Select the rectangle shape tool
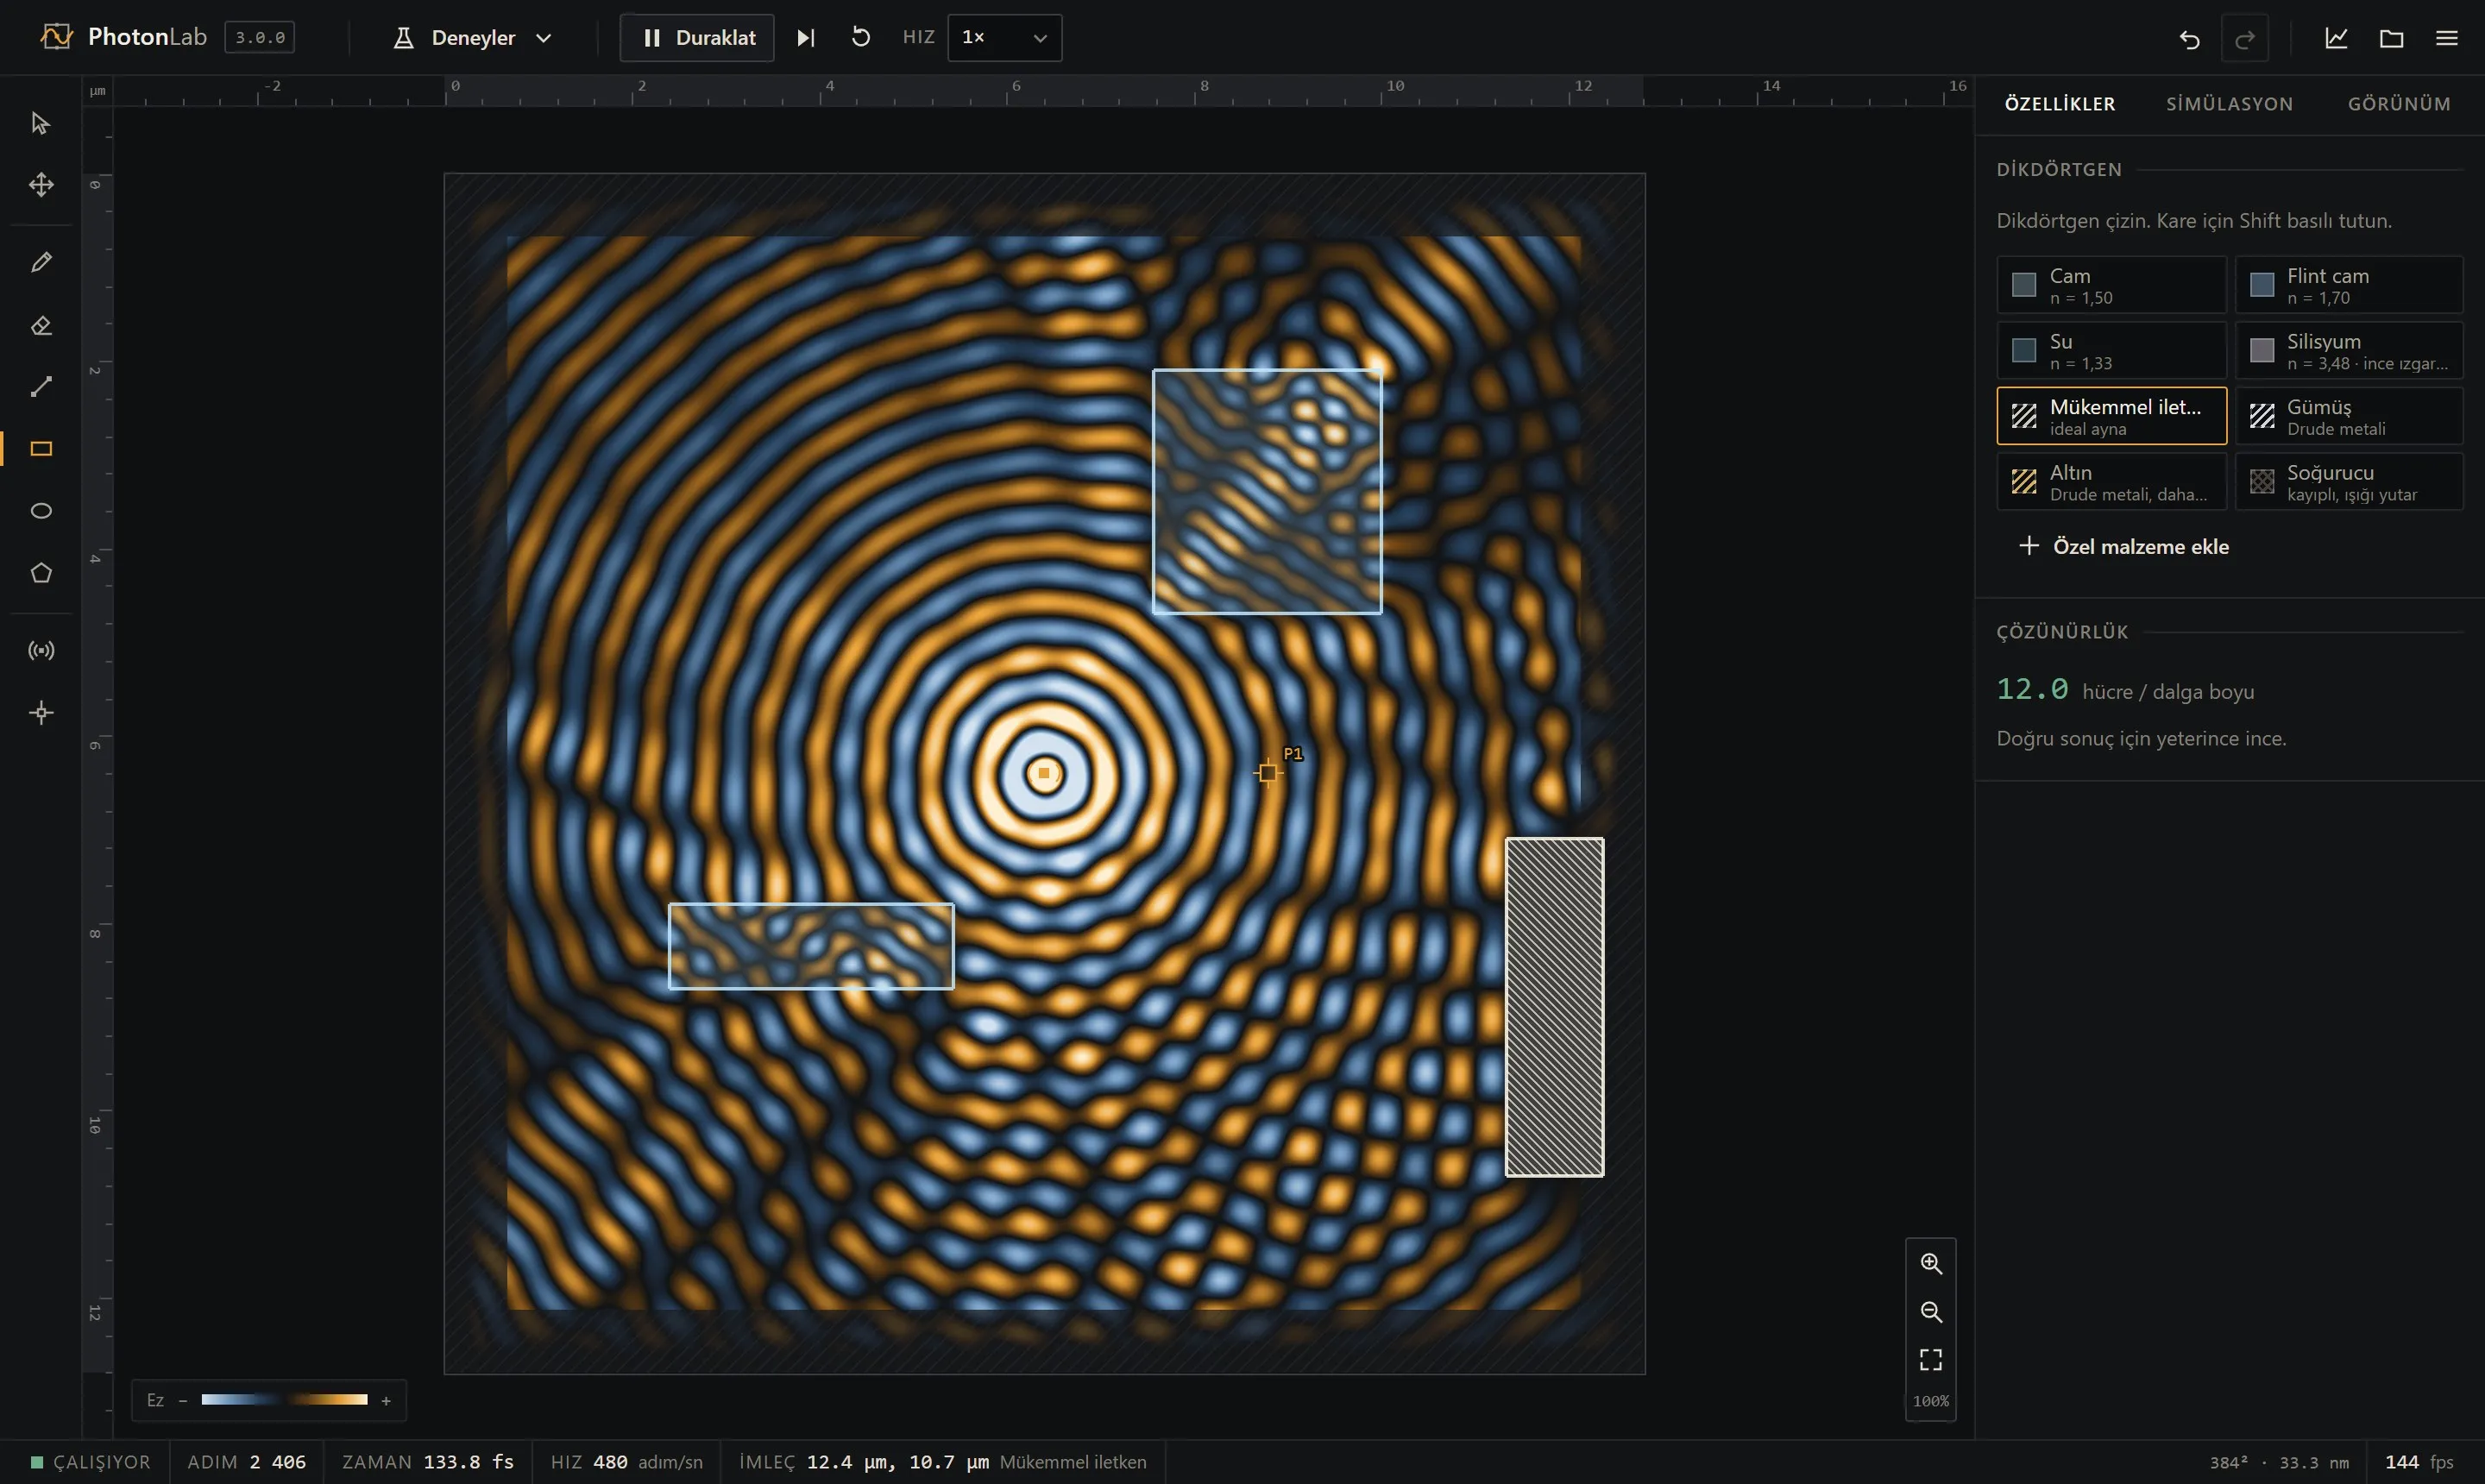This screenshot has height=1484, width=2485. [41, 449]
